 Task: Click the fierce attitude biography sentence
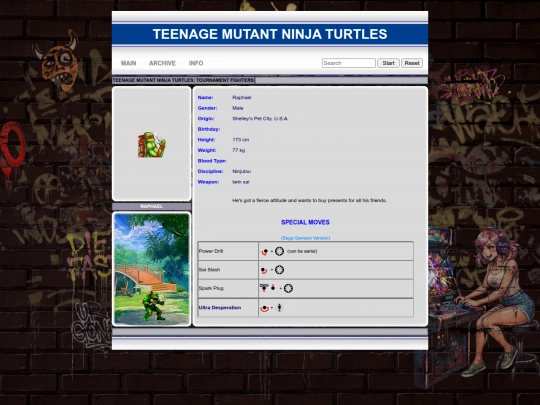click(x=310, y=200)
